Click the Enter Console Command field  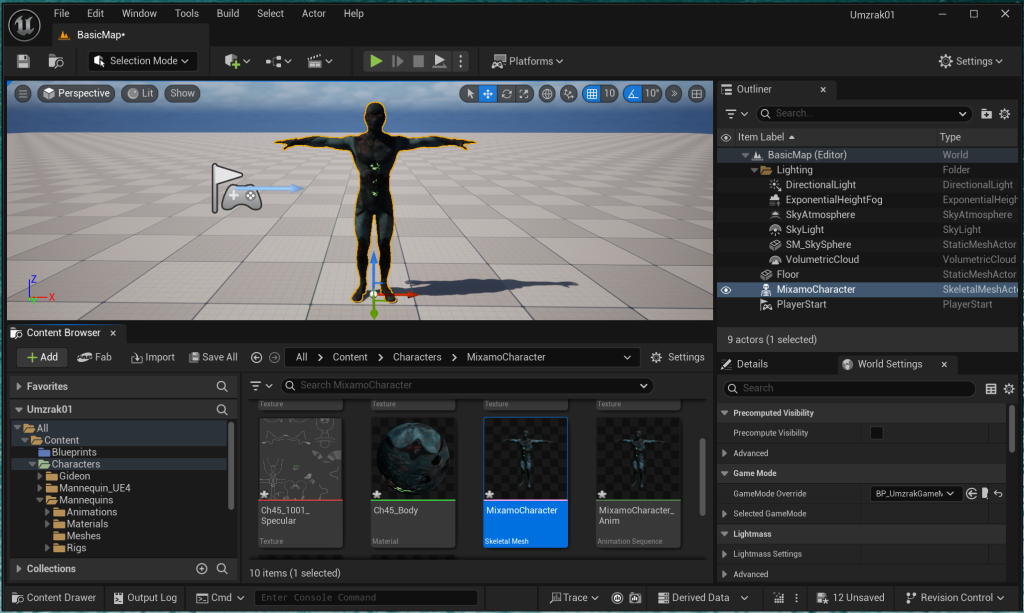(366, 598)
